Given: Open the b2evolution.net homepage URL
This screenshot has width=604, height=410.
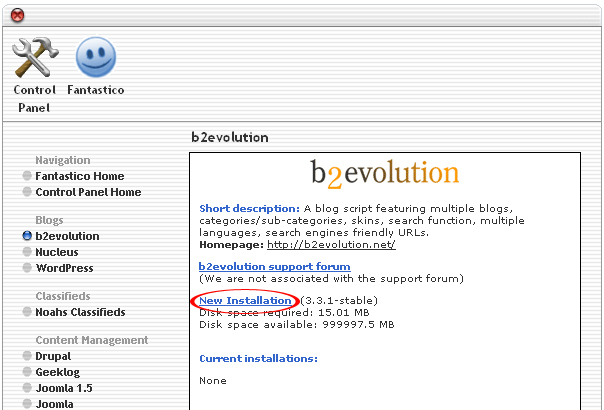Looking at the screenshot, I should (331, 244).
